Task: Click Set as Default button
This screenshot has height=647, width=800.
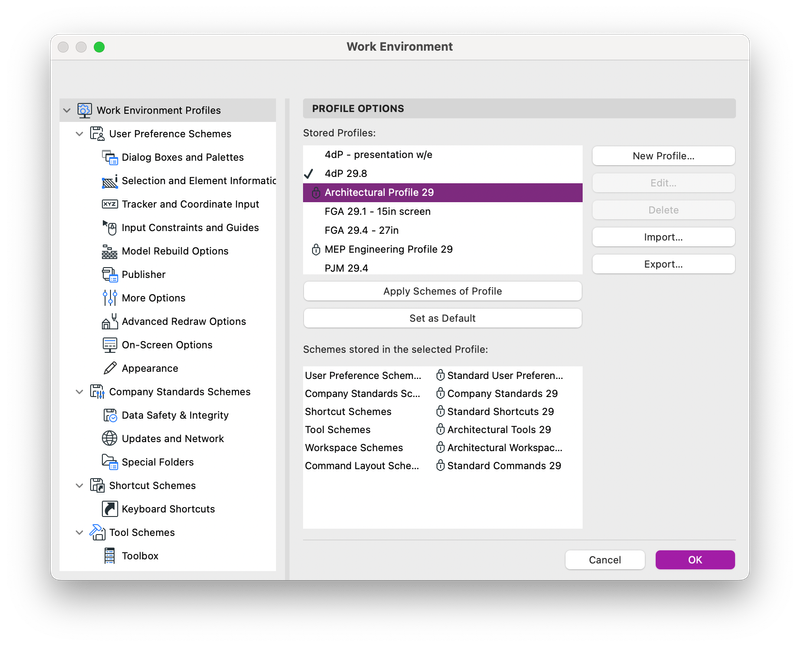Action: [442, 318]
